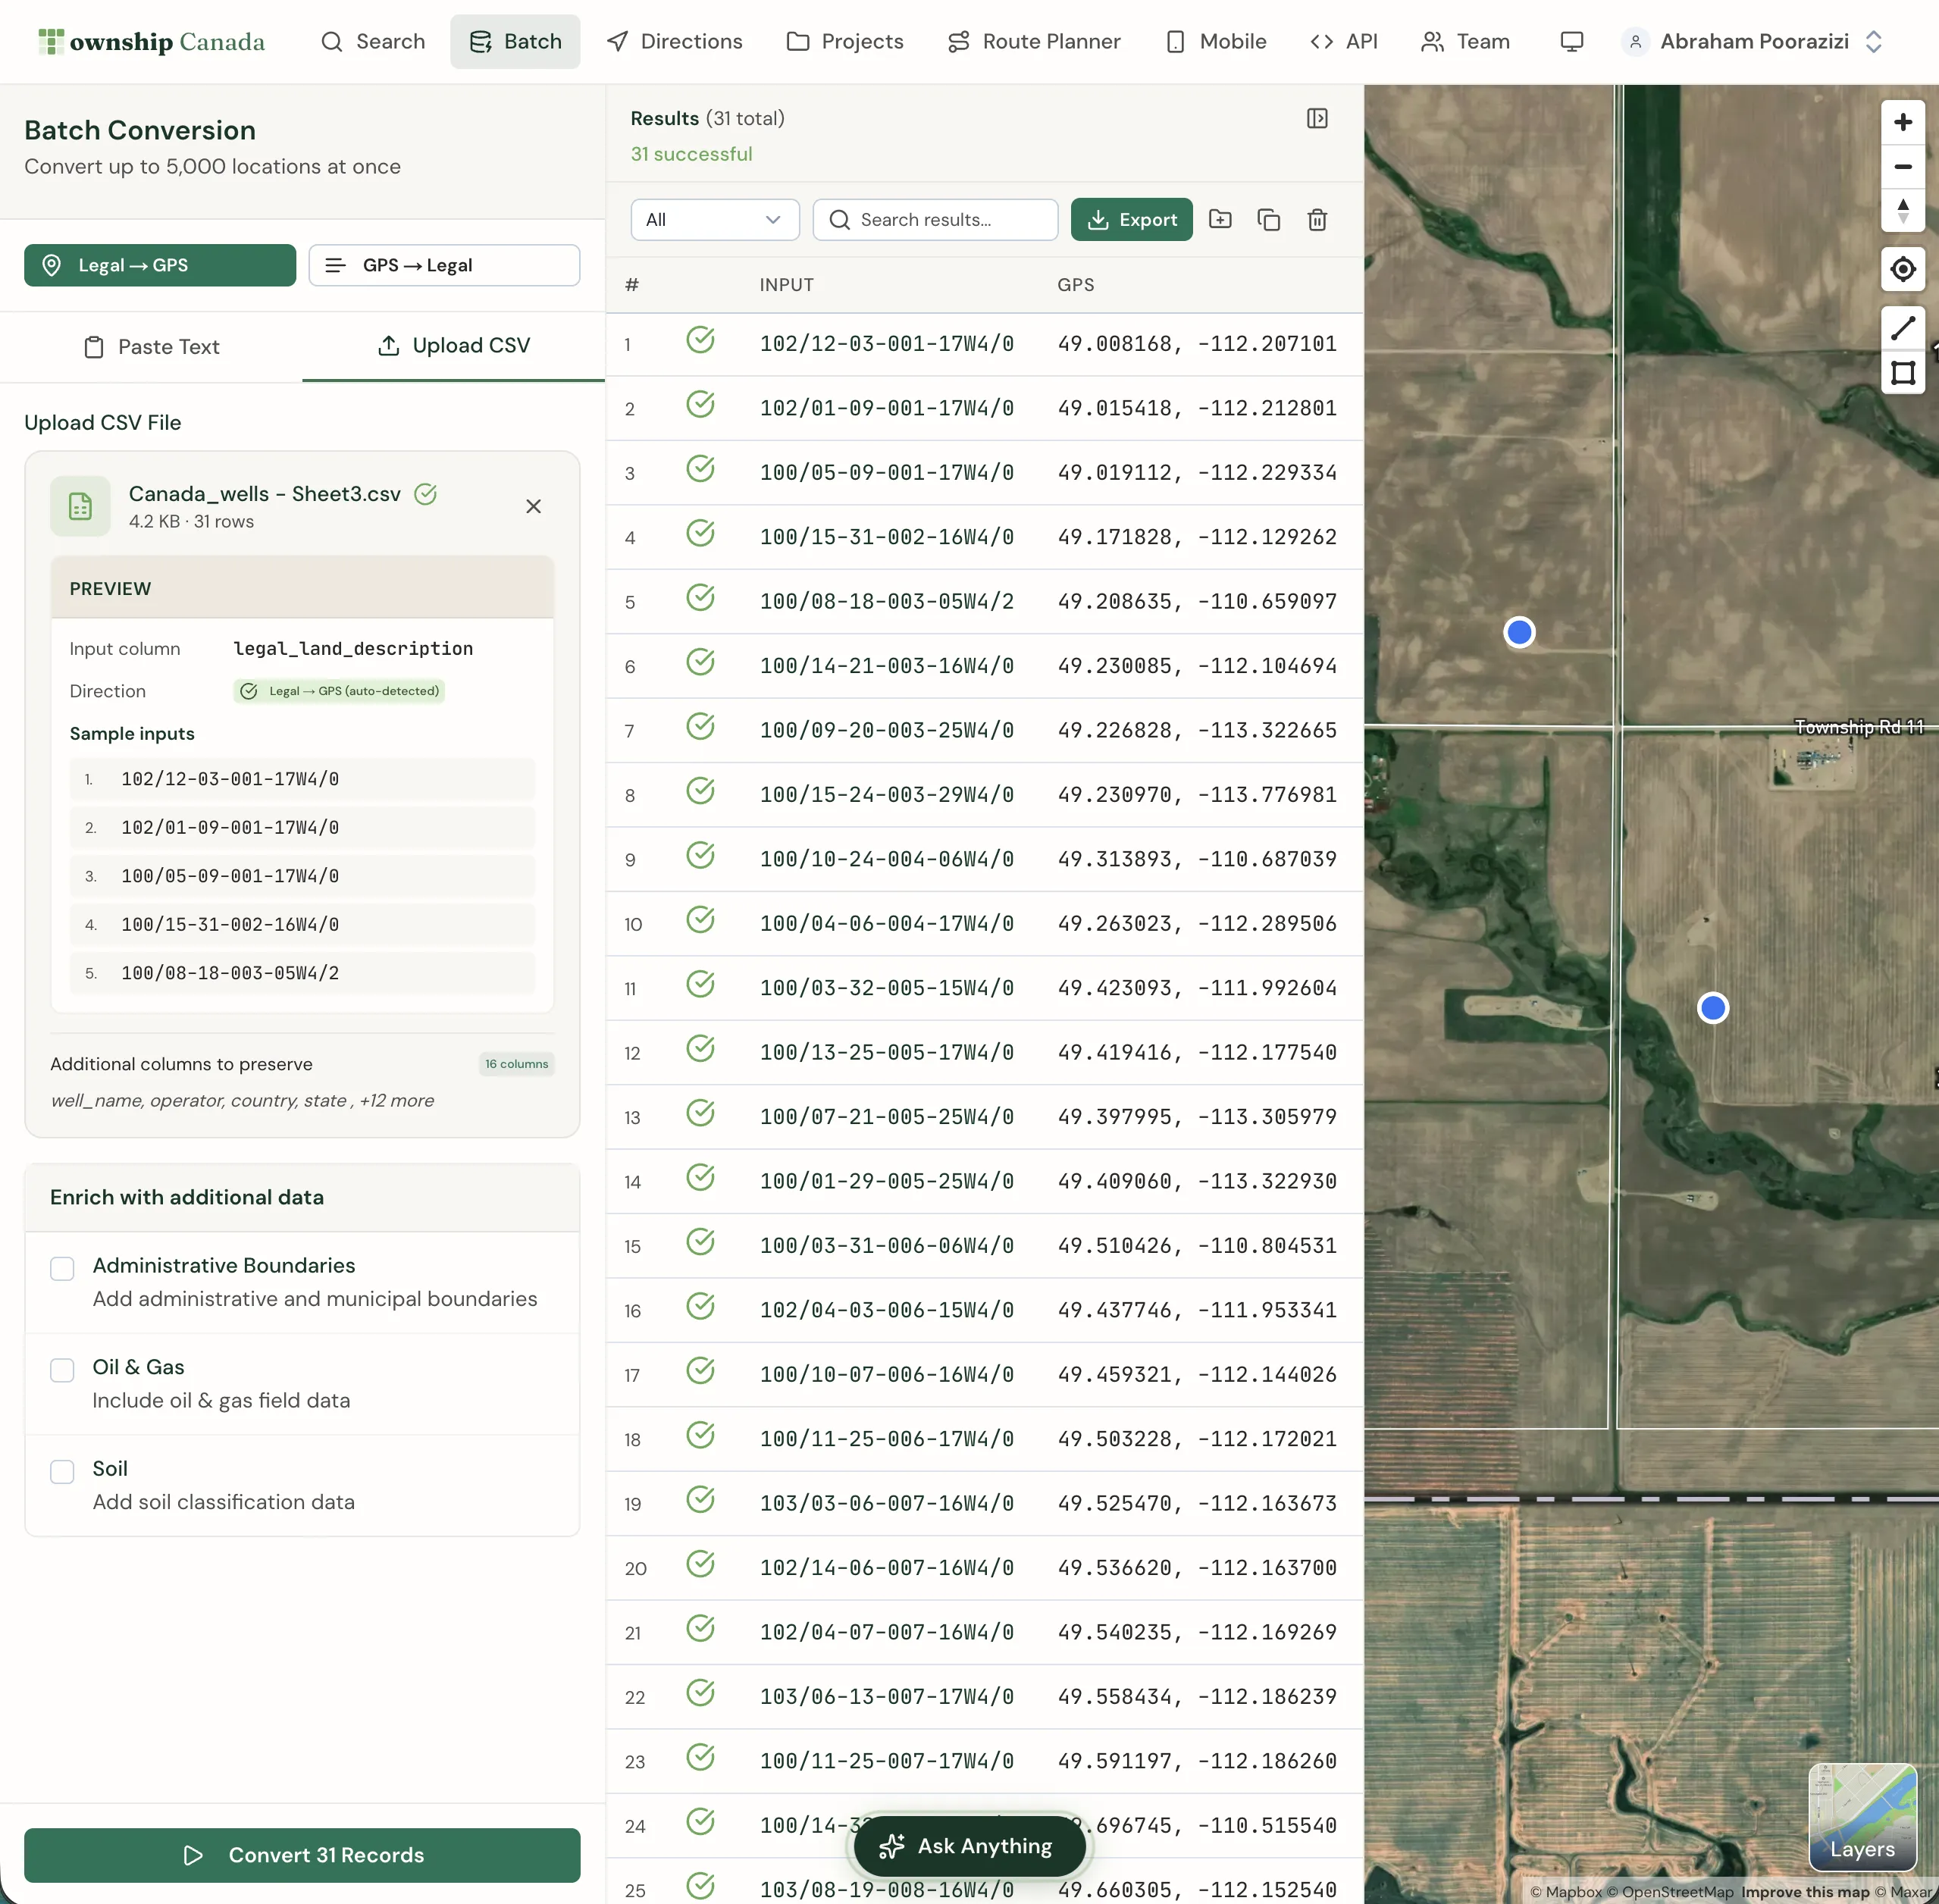Image resolution: width=1939 pixels, height=1904 pixels.
Task: Switch to the Paste Text tab
Action: click(152, 347)
